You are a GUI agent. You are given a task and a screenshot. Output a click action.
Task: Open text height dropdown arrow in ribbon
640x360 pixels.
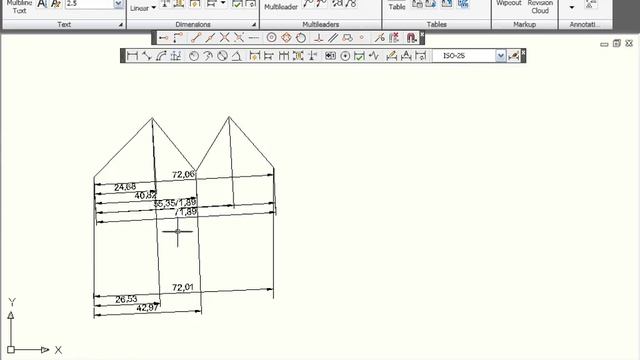(x=118, y=4)
